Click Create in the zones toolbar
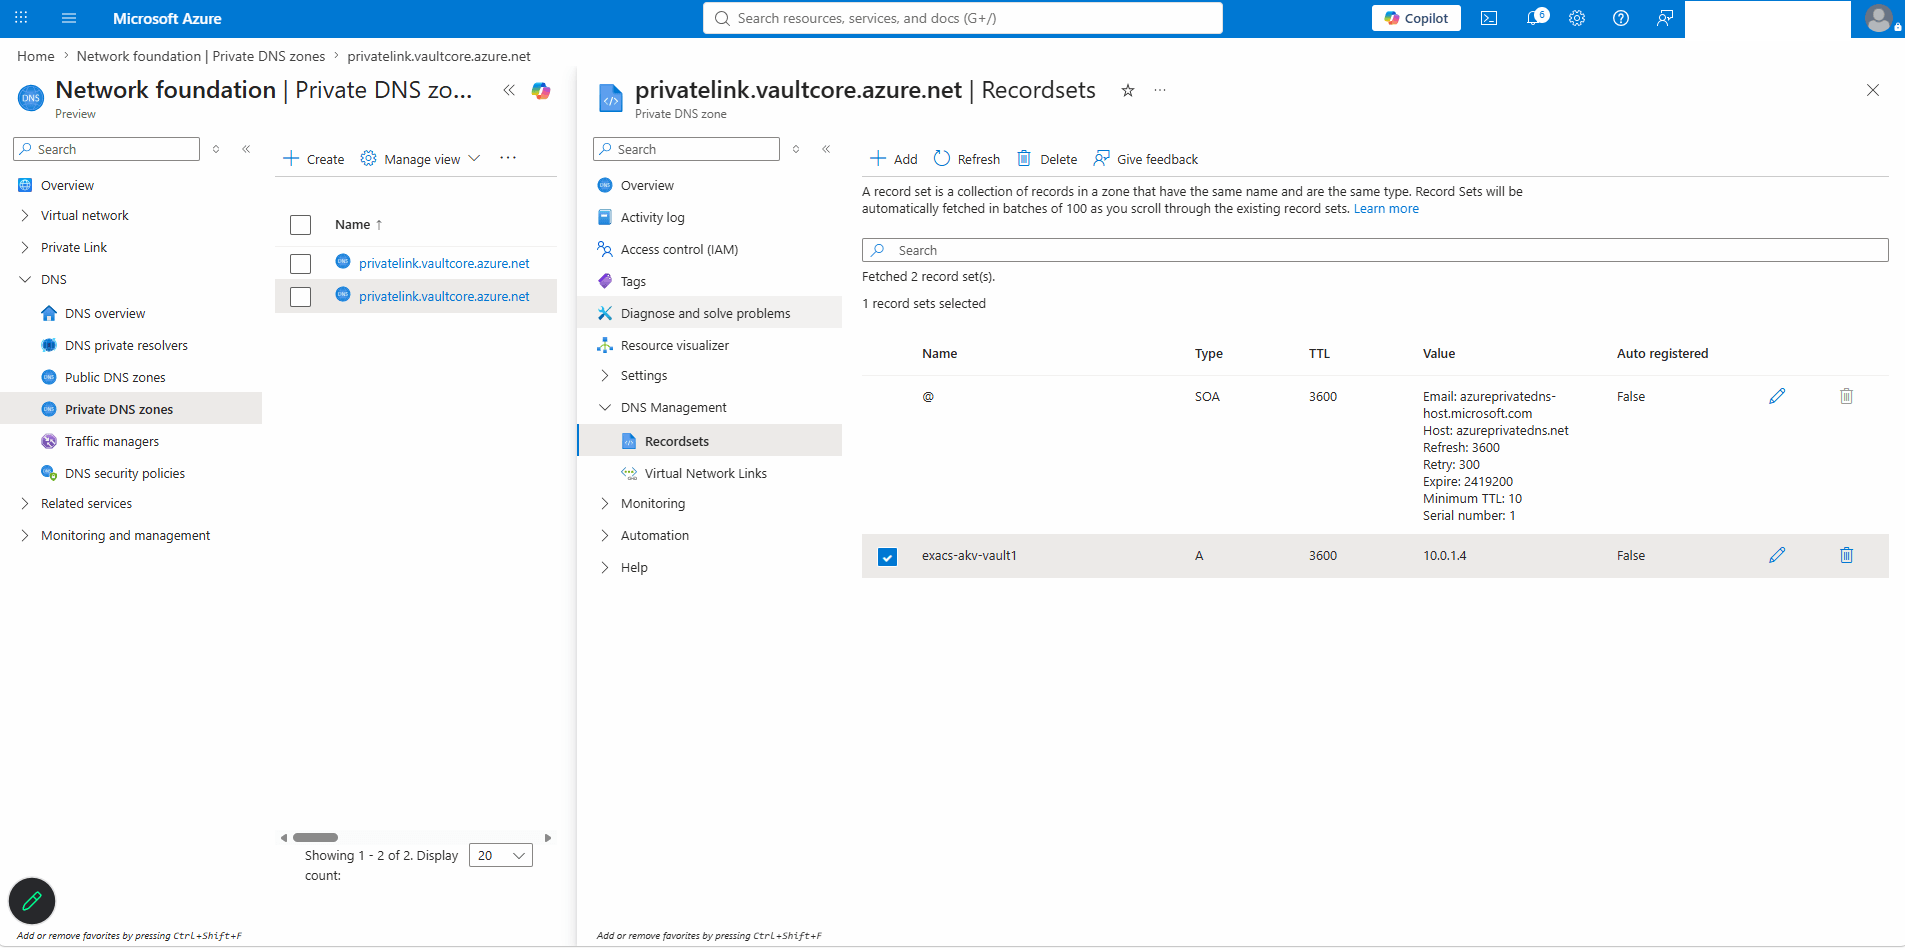 click(314, 159)
